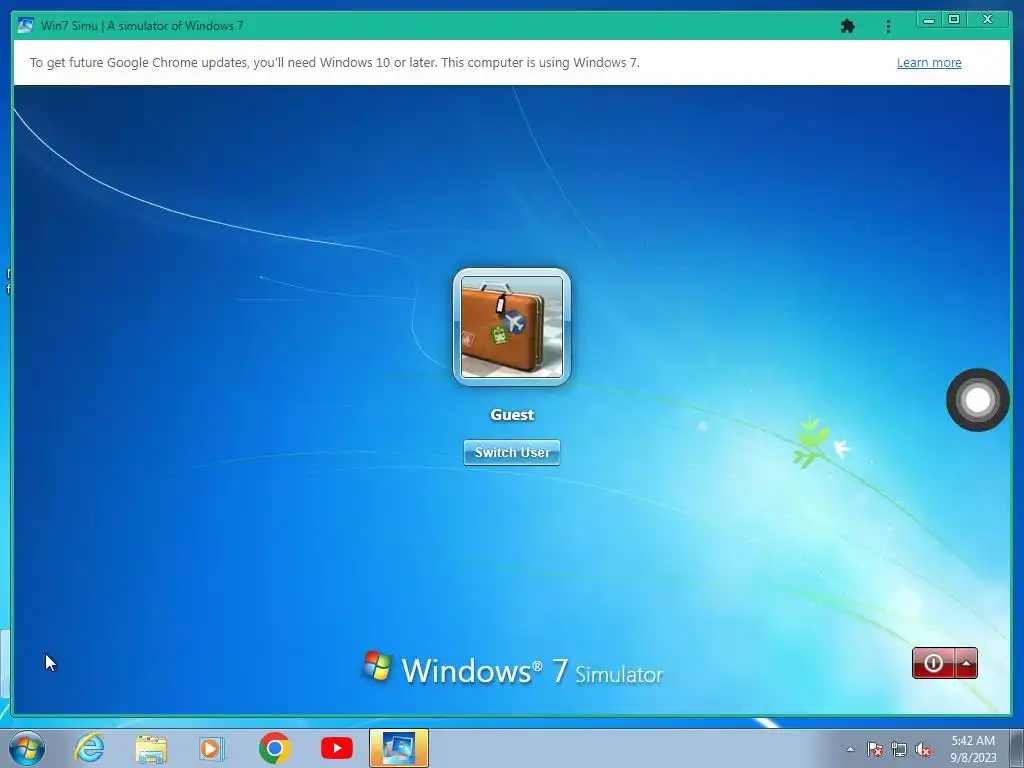Open the Learn more link
The width and height of the screenshot is (1024, 768).
tap(929, 63)
